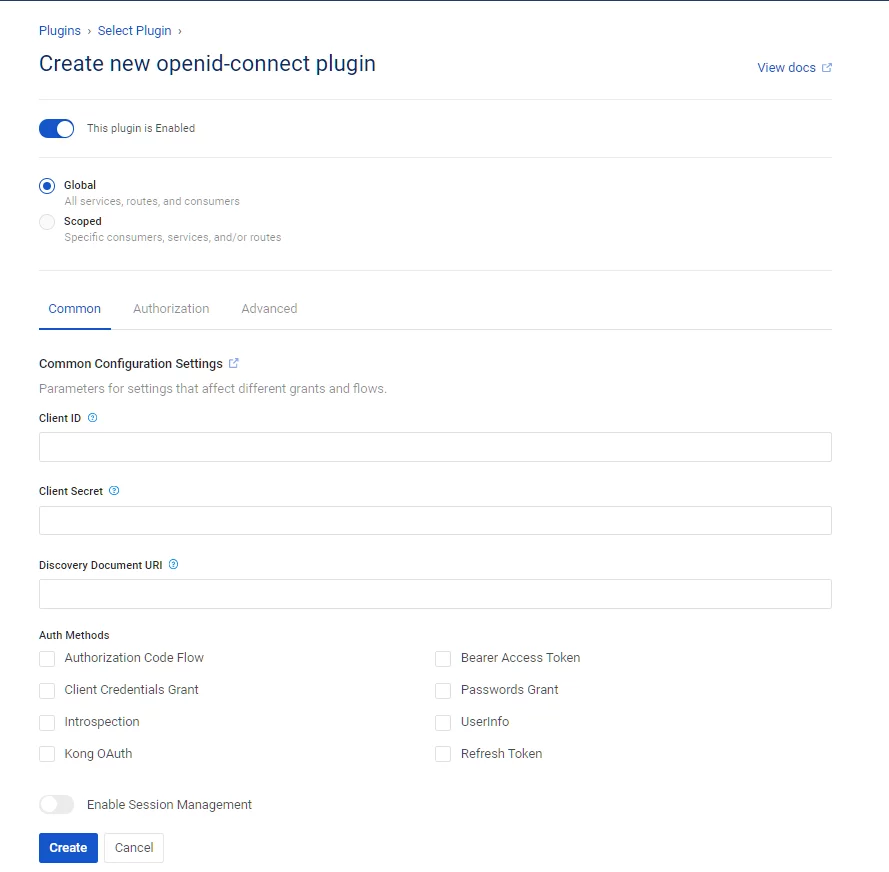The height and width of the screenshot is (872, 889).
Task: Tick the Kong OAuth checkbox
Action: click(x=47, y=754)
